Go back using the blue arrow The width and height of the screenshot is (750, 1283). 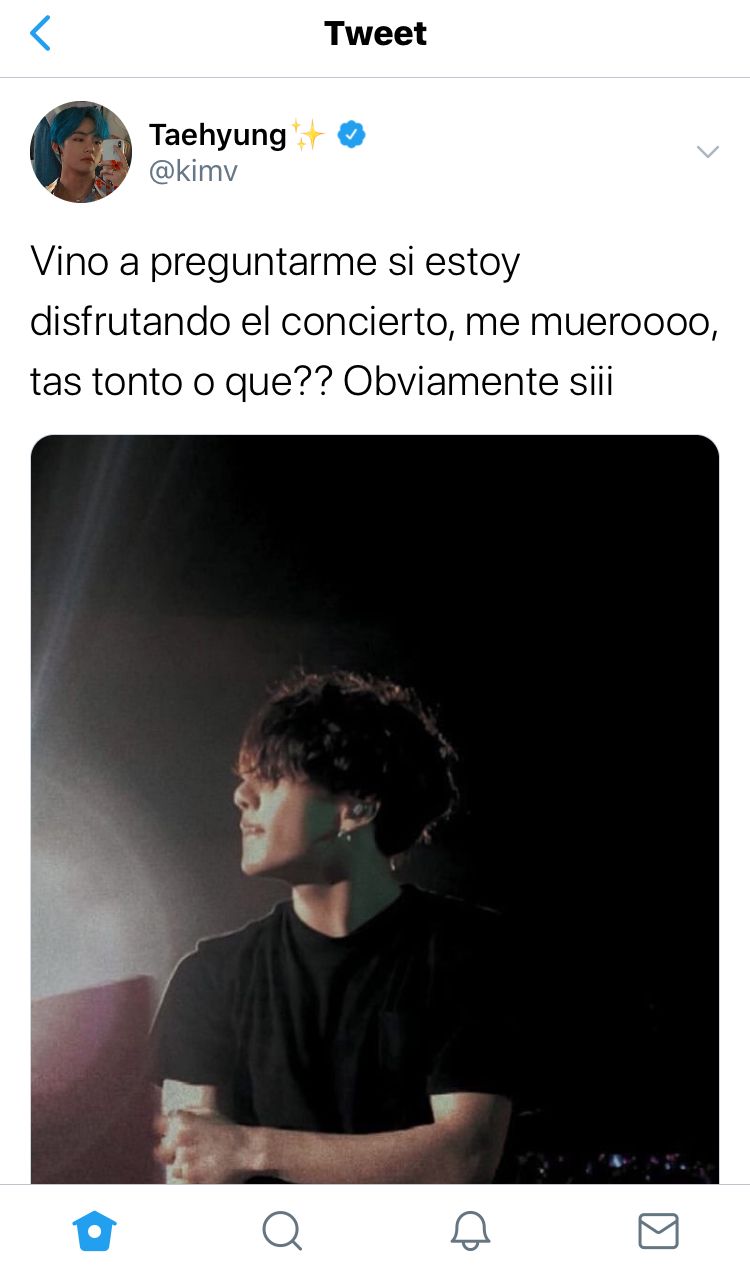40,34
